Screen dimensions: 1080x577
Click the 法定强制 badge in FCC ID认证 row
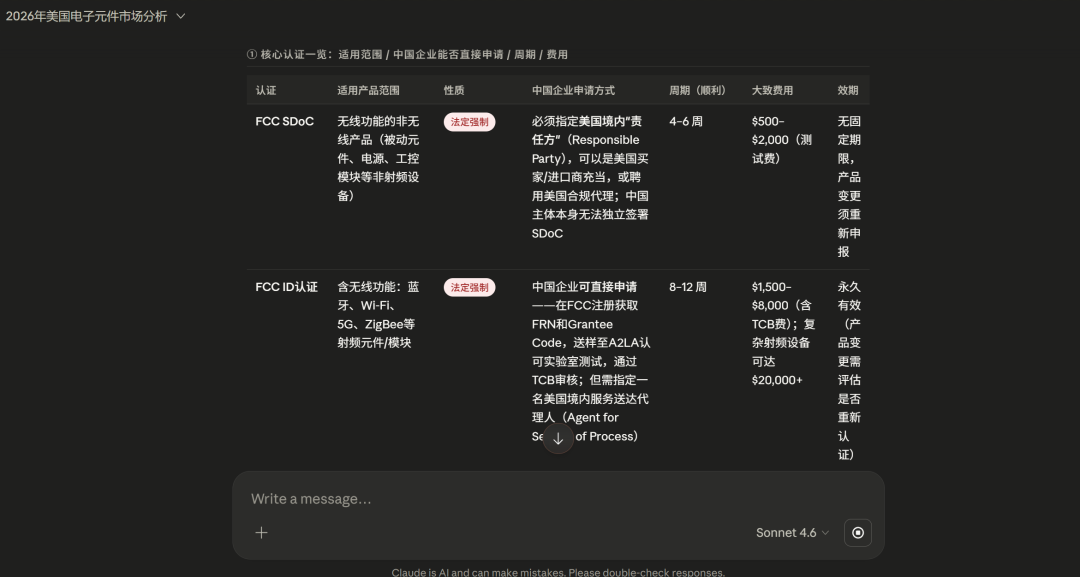click(x=469, y=287)
